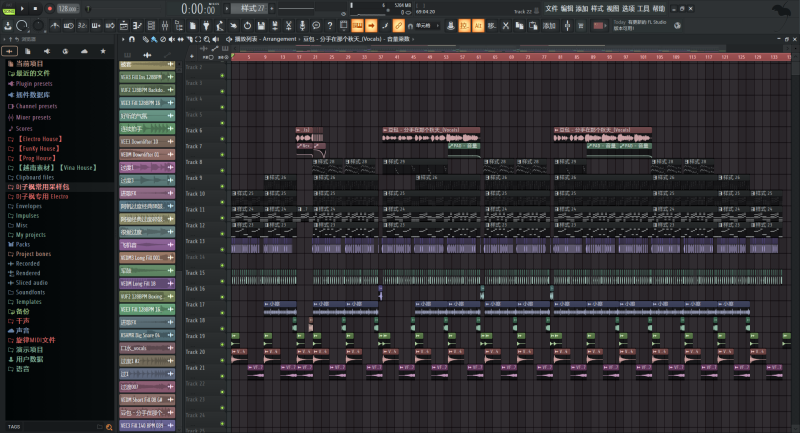The image size is (800, 433).
Task: Select the playlist paint brush tool
Action: click(x=154, y=39)
